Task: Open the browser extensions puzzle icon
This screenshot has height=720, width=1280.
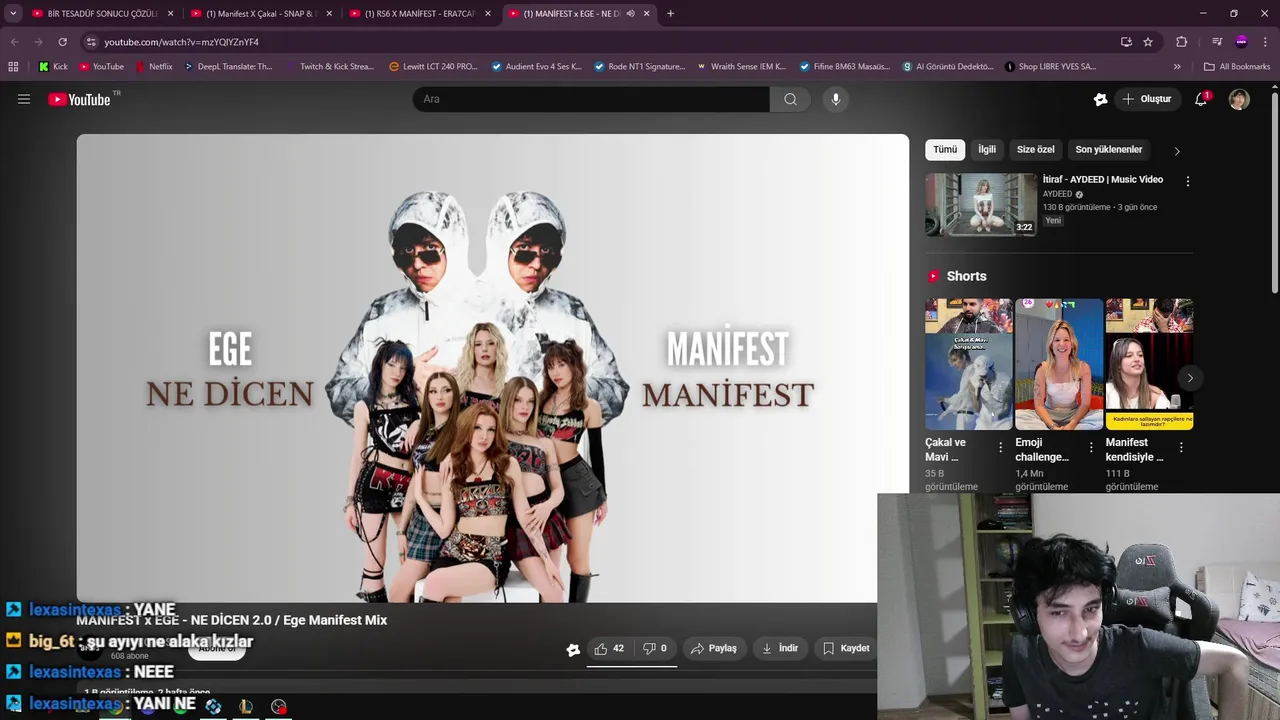Action: [x=1181, y=42]
